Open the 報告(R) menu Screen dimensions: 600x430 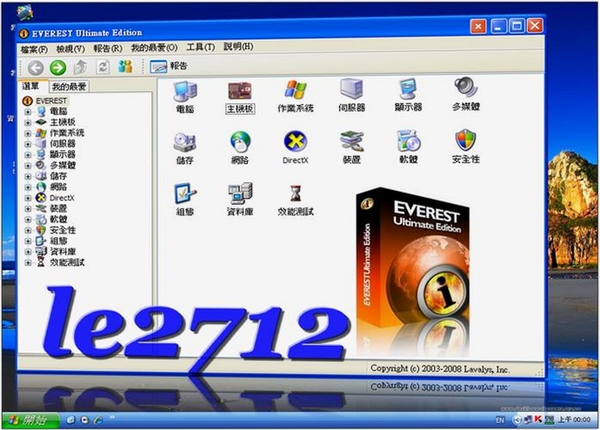[108, 49]
